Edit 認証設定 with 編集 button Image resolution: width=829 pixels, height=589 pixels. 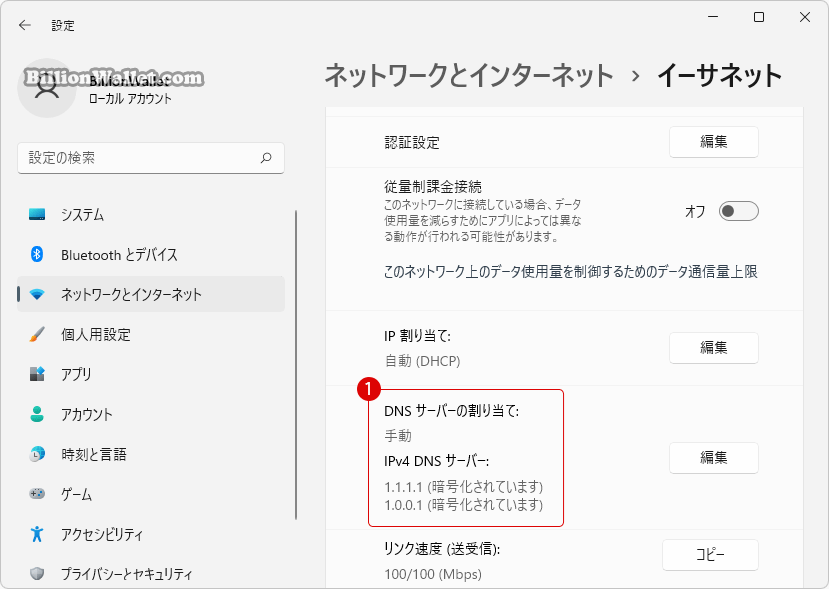714,142
